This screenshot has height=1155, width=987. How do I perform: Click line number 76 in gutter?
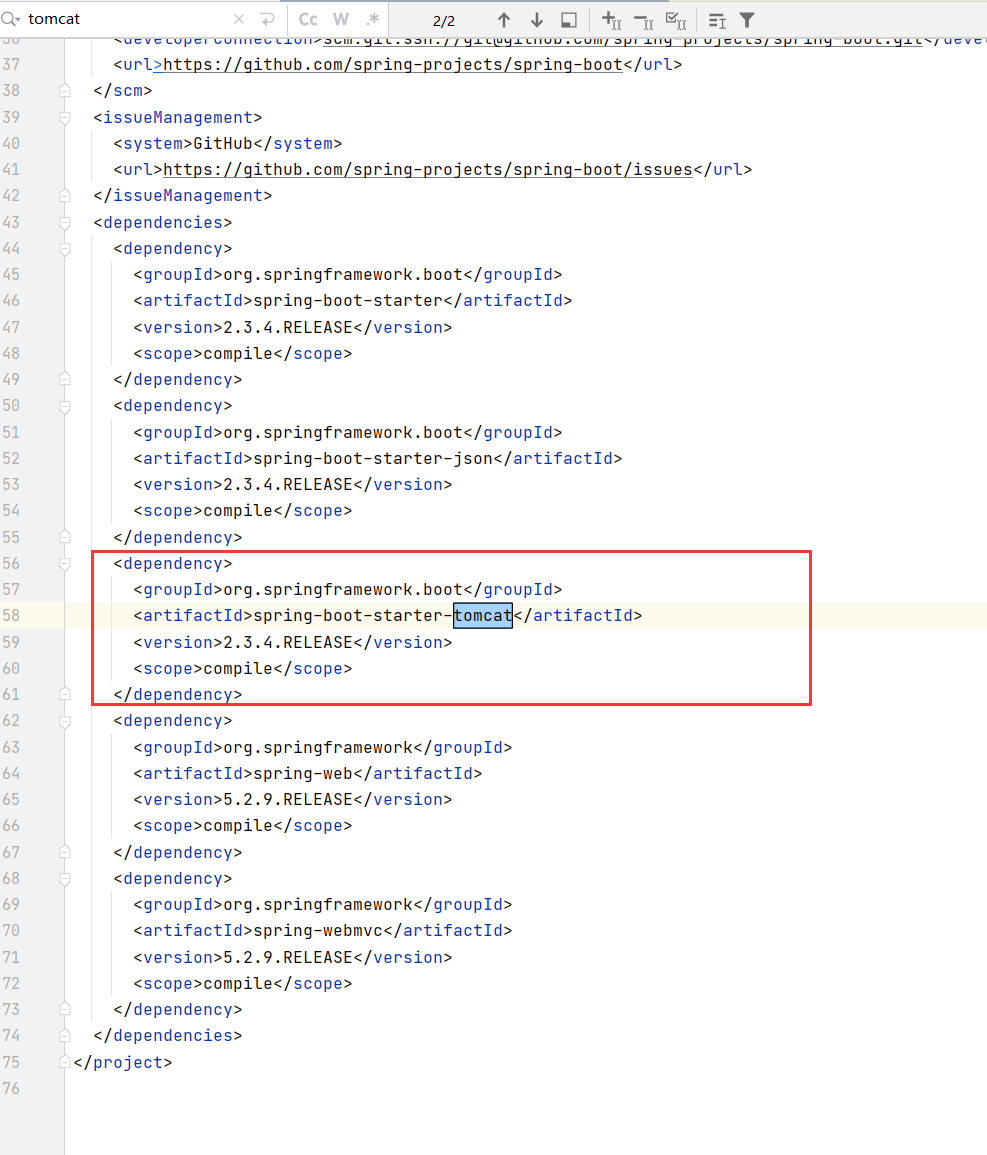(11, 1089)
